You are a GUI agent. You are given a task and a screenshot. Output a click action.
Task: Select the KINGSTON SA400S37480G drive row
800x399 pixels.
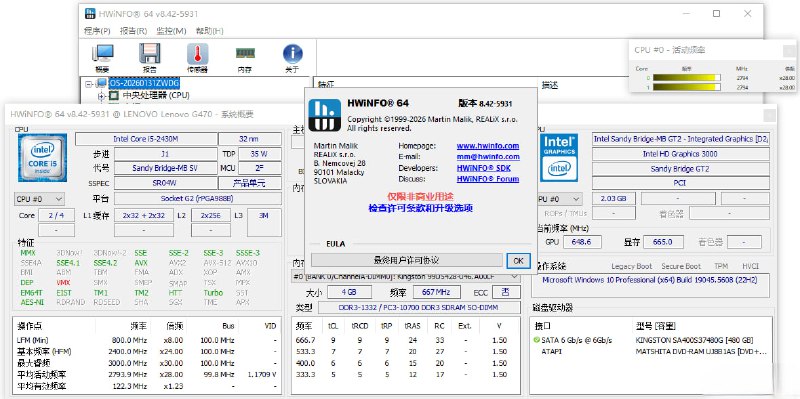pyautogui.click(x=651, y=340)
